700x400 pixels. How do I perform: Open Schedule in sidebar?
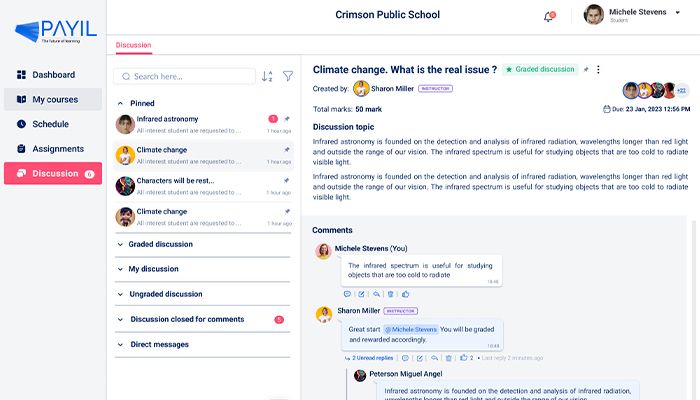53,124
